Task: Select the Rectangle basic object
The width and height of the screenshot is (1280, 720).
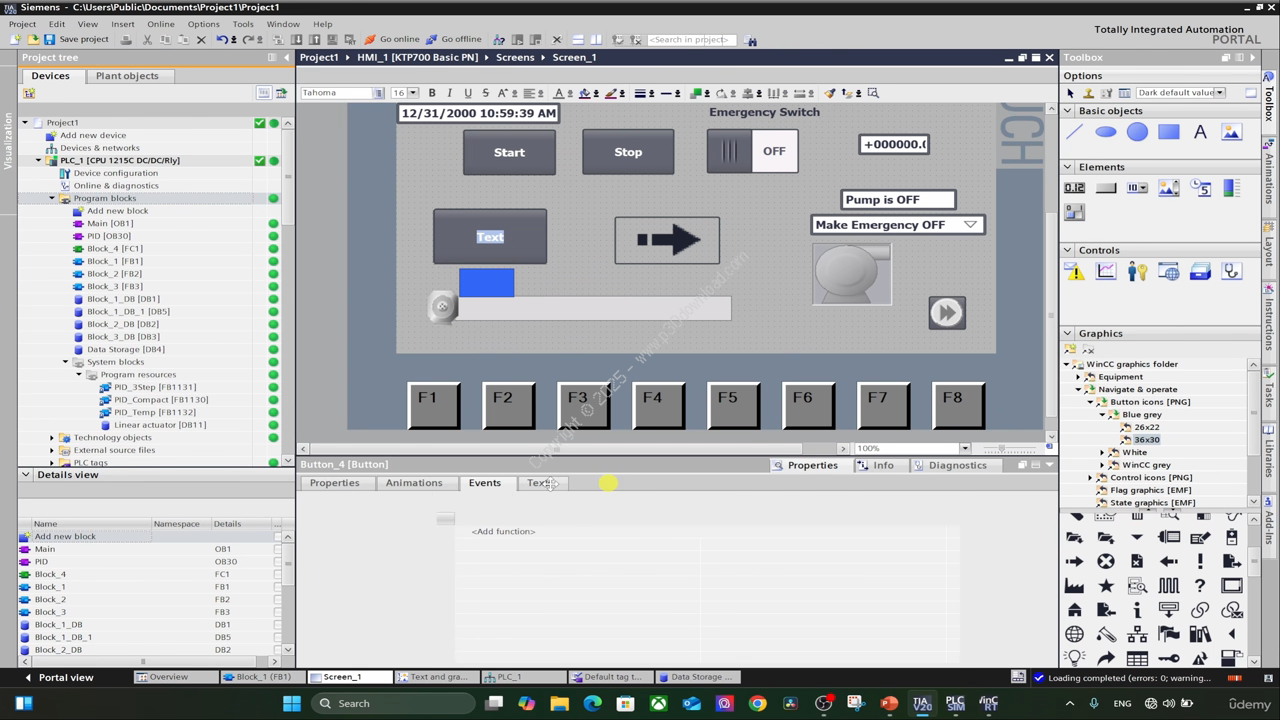Action: coord(1169,132)
